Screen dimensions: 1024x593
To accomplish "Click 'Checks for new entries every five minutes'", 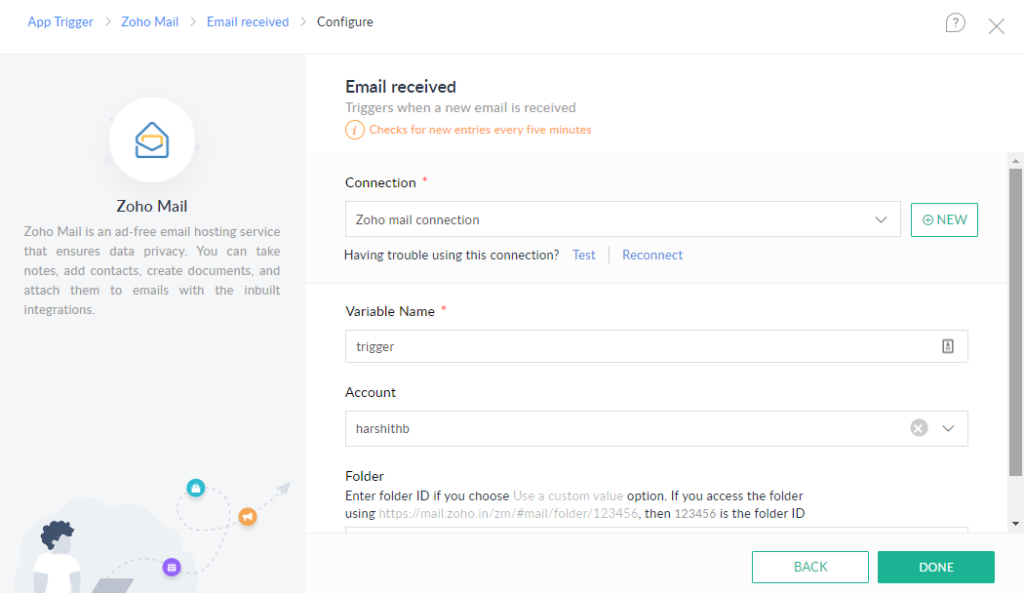I will coord(480,130).
